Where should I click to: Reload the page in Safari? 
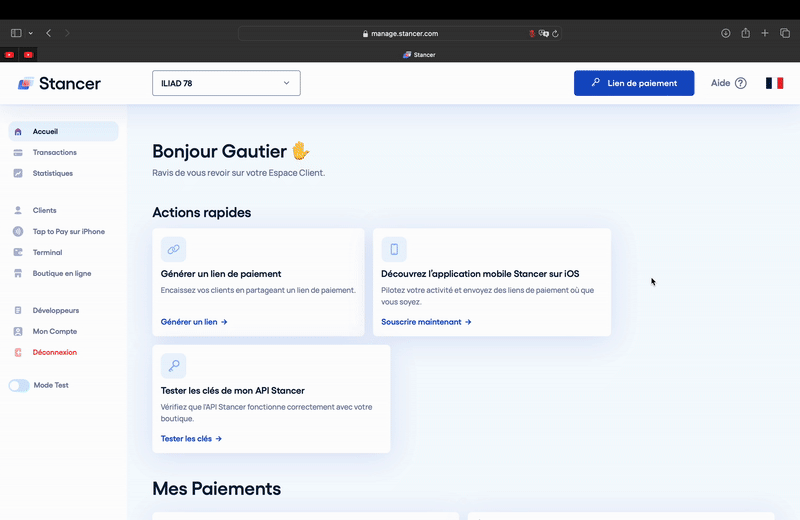click(x=555, y=34)
